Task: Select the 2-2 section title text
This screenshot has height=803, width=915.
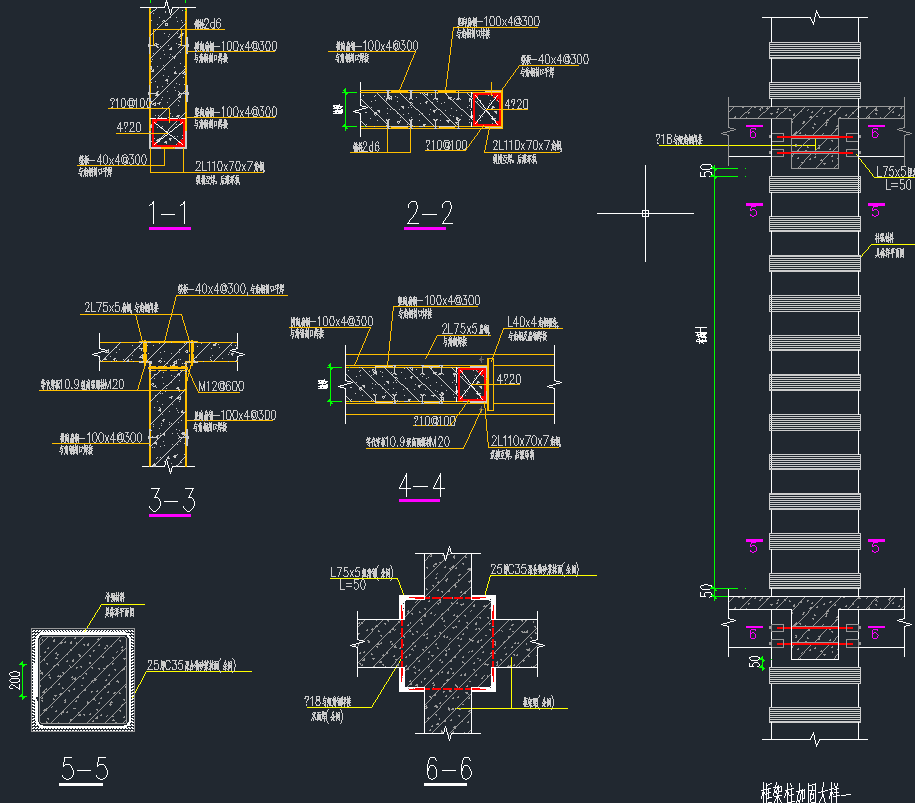Action: click(x=429, y=212)
